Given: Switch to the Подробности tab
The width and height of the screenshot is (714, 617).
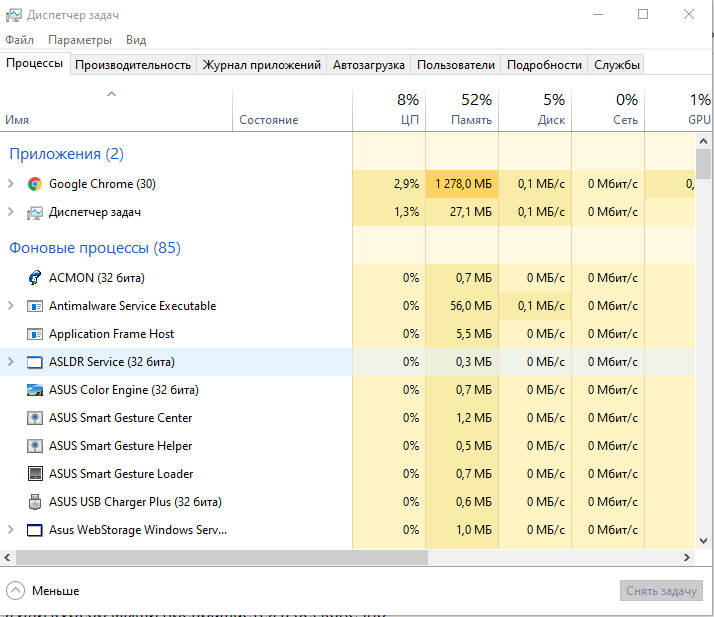Looking at the screenshot, I should point(544,65).
